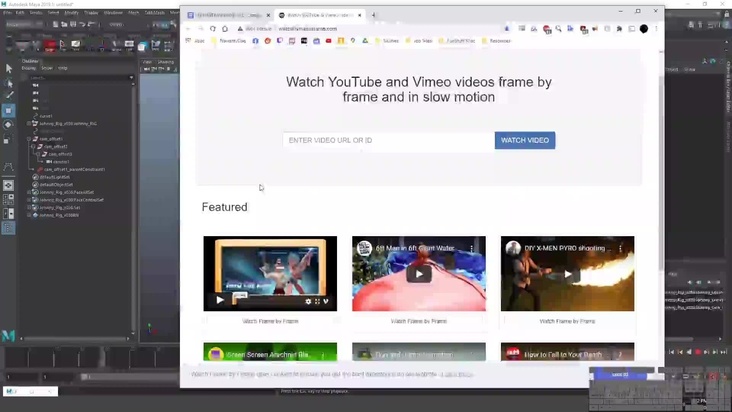This screenshot has width=732, height=412.
Task: Click the Paint Selection tool in toolbox
Action: click(9, 96)
